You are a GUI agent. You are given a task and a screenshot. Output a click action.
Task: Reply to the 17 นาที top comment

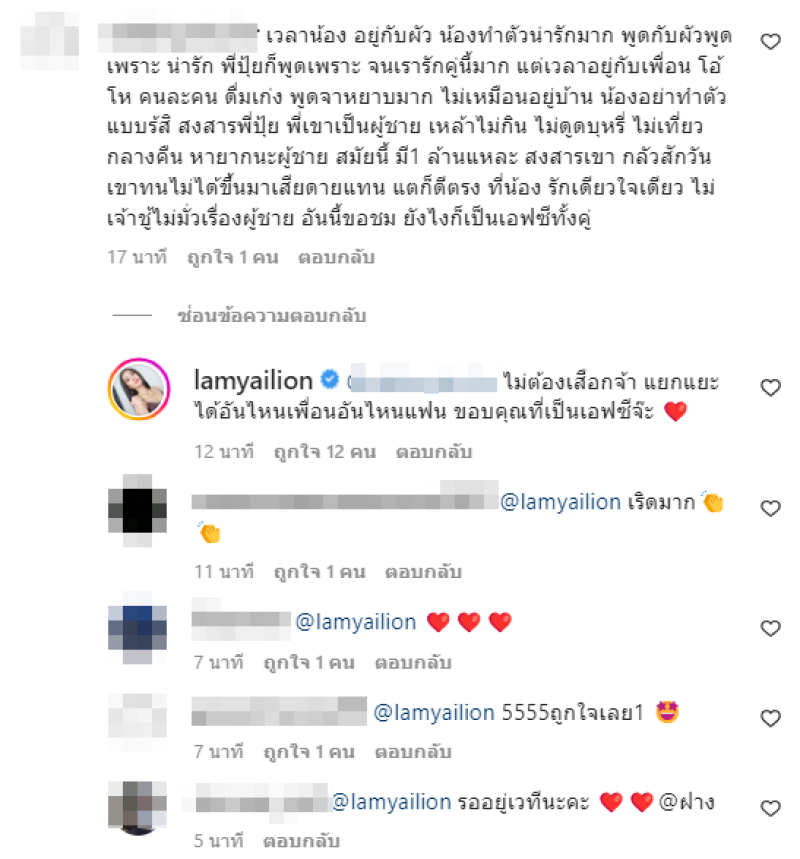(x=336, y=257)
